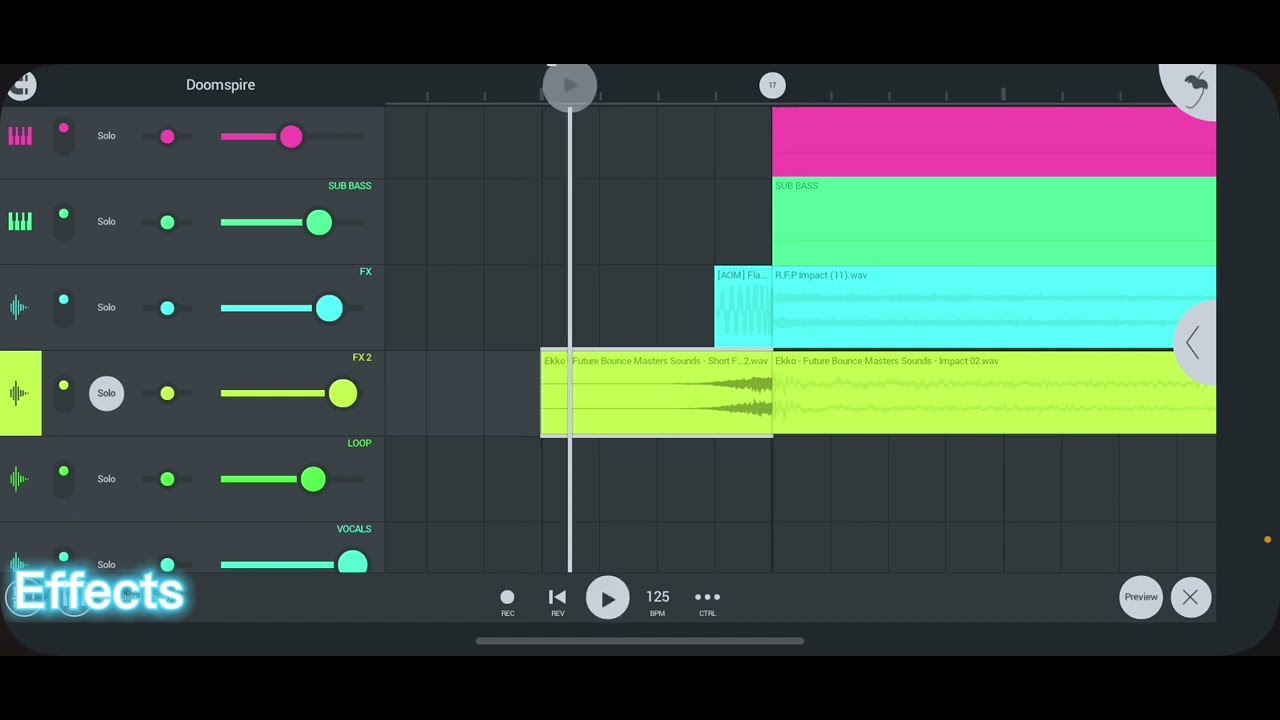The image size is (1280, 720).
Task: Disable Solo on the FX 2 track
Action: (x=106, y=393)
